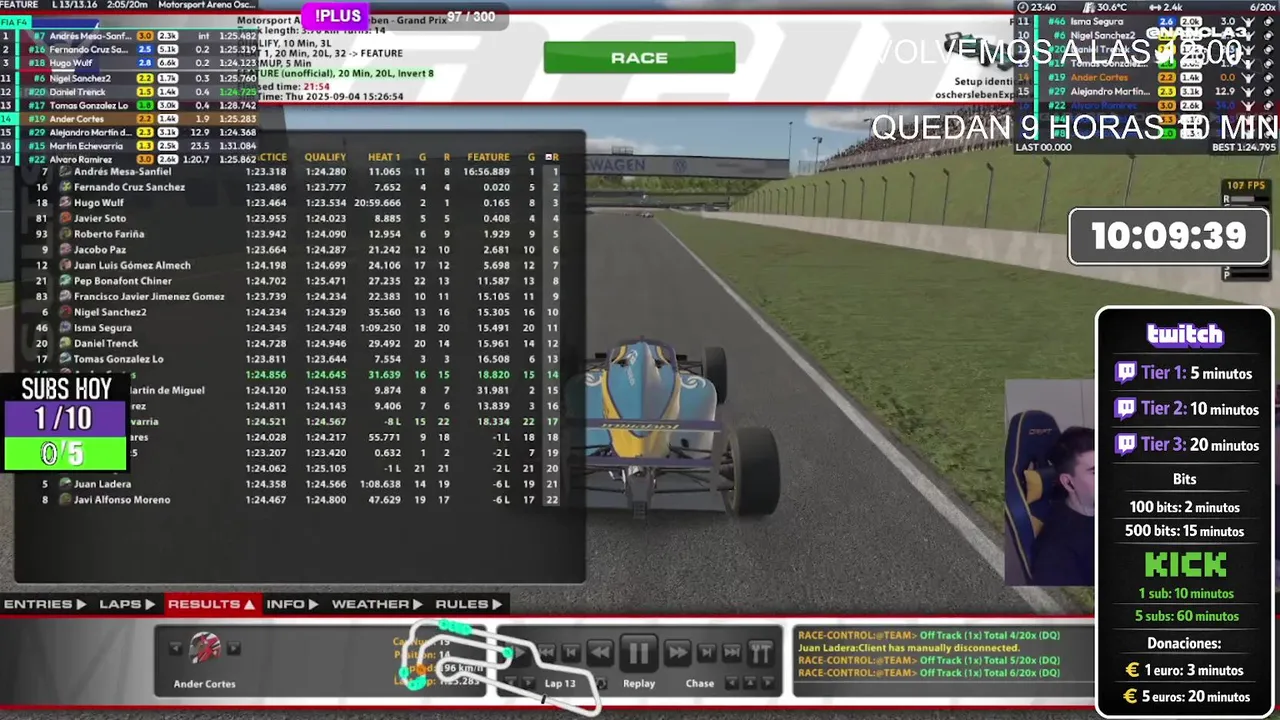Click the QUALIFY column header
Viewport: 1280px width, 720px height.
[x=325, y=157]
